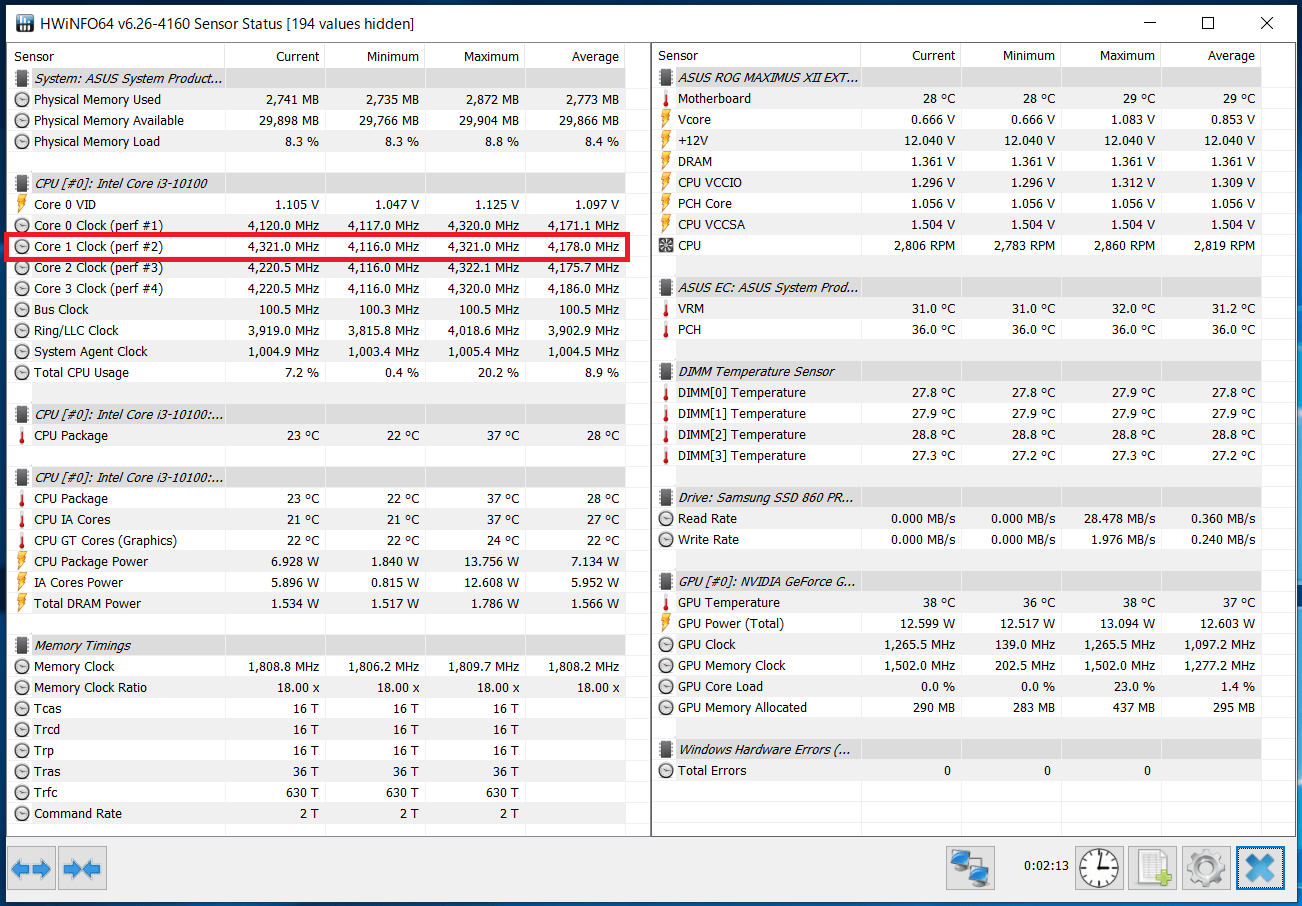Click the chip icon of ASUS ROG MAXIMUS XII EXT
This screenshot has width=1302, height=906.
click(x=666, y=77)
